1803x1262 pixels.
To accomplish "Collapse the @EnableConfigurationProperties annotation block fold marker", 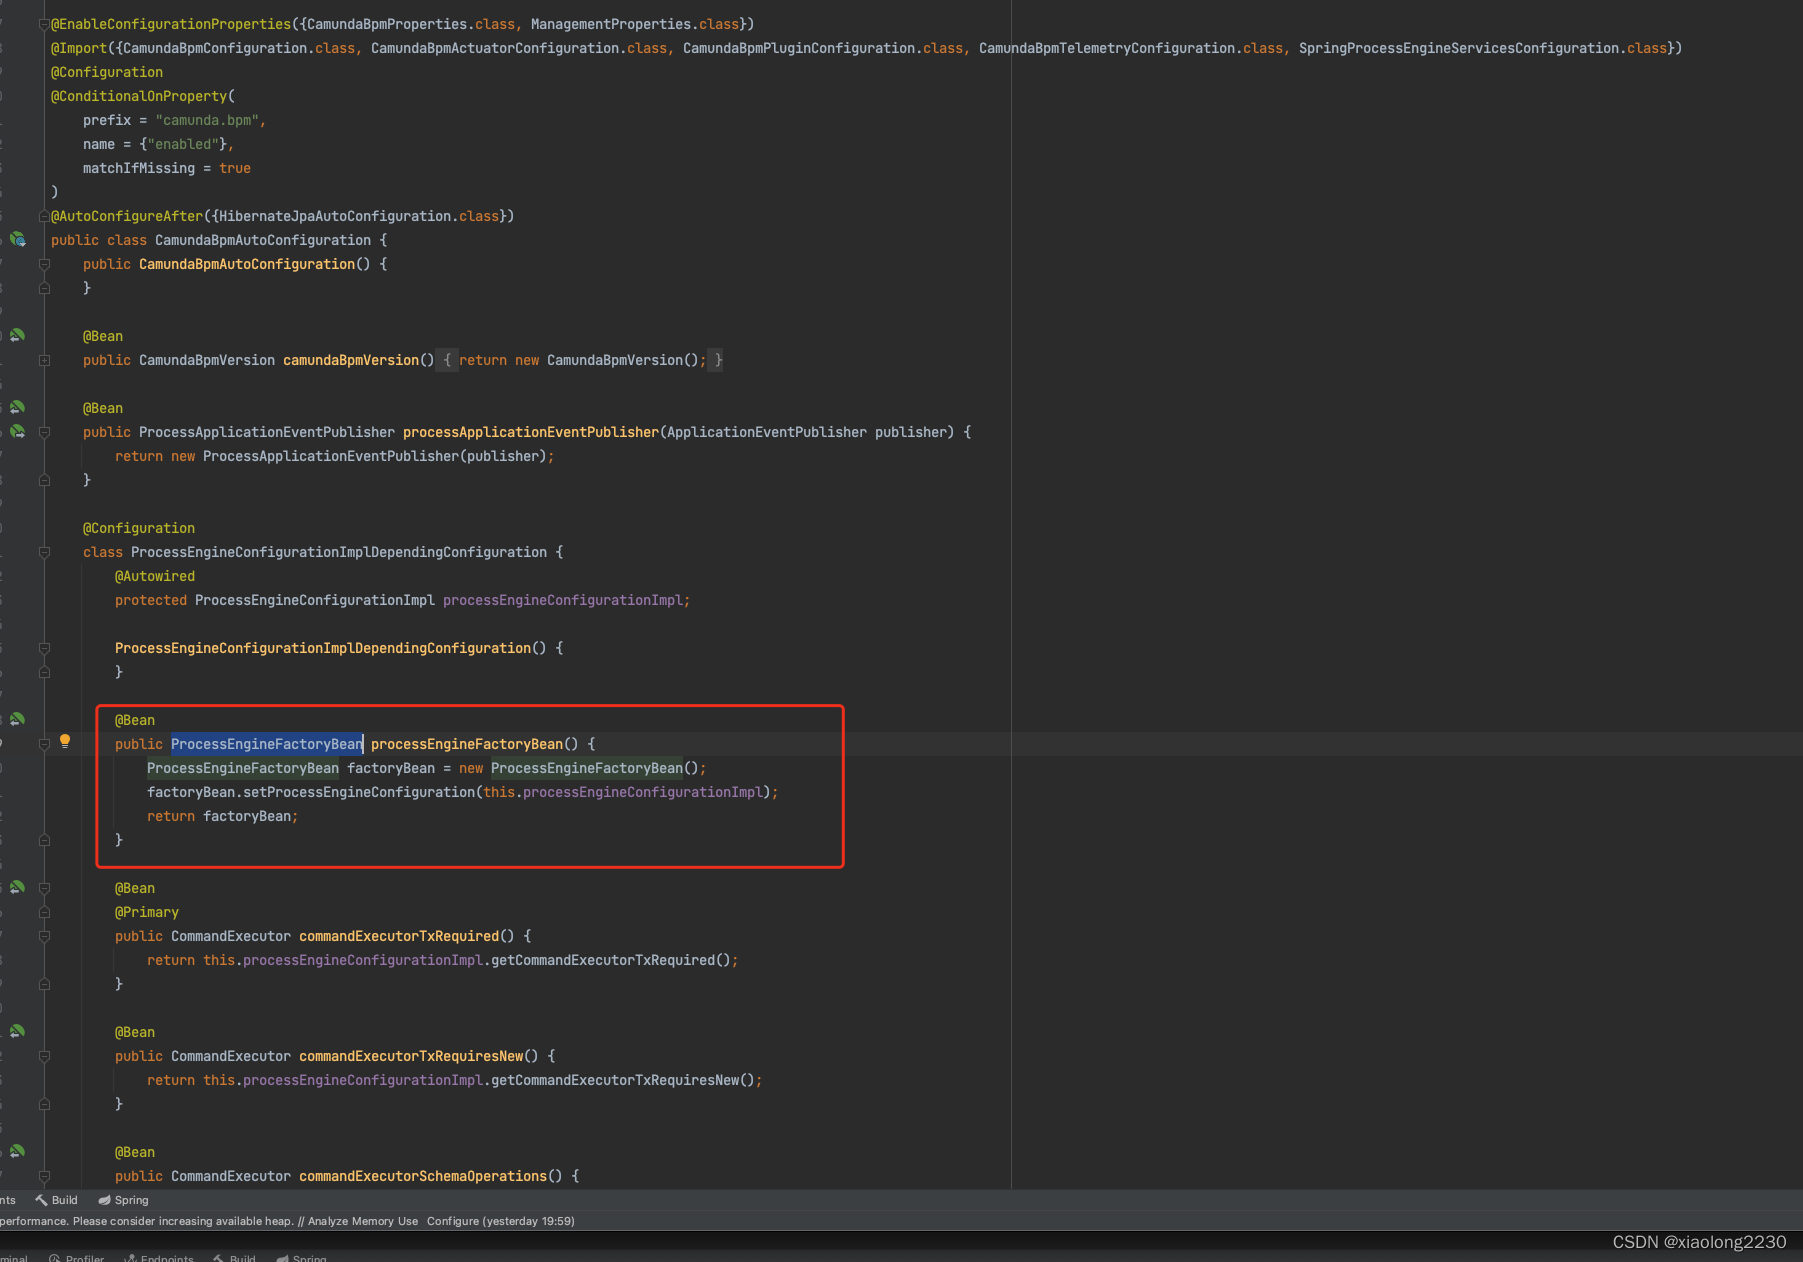I will (44, 24).
